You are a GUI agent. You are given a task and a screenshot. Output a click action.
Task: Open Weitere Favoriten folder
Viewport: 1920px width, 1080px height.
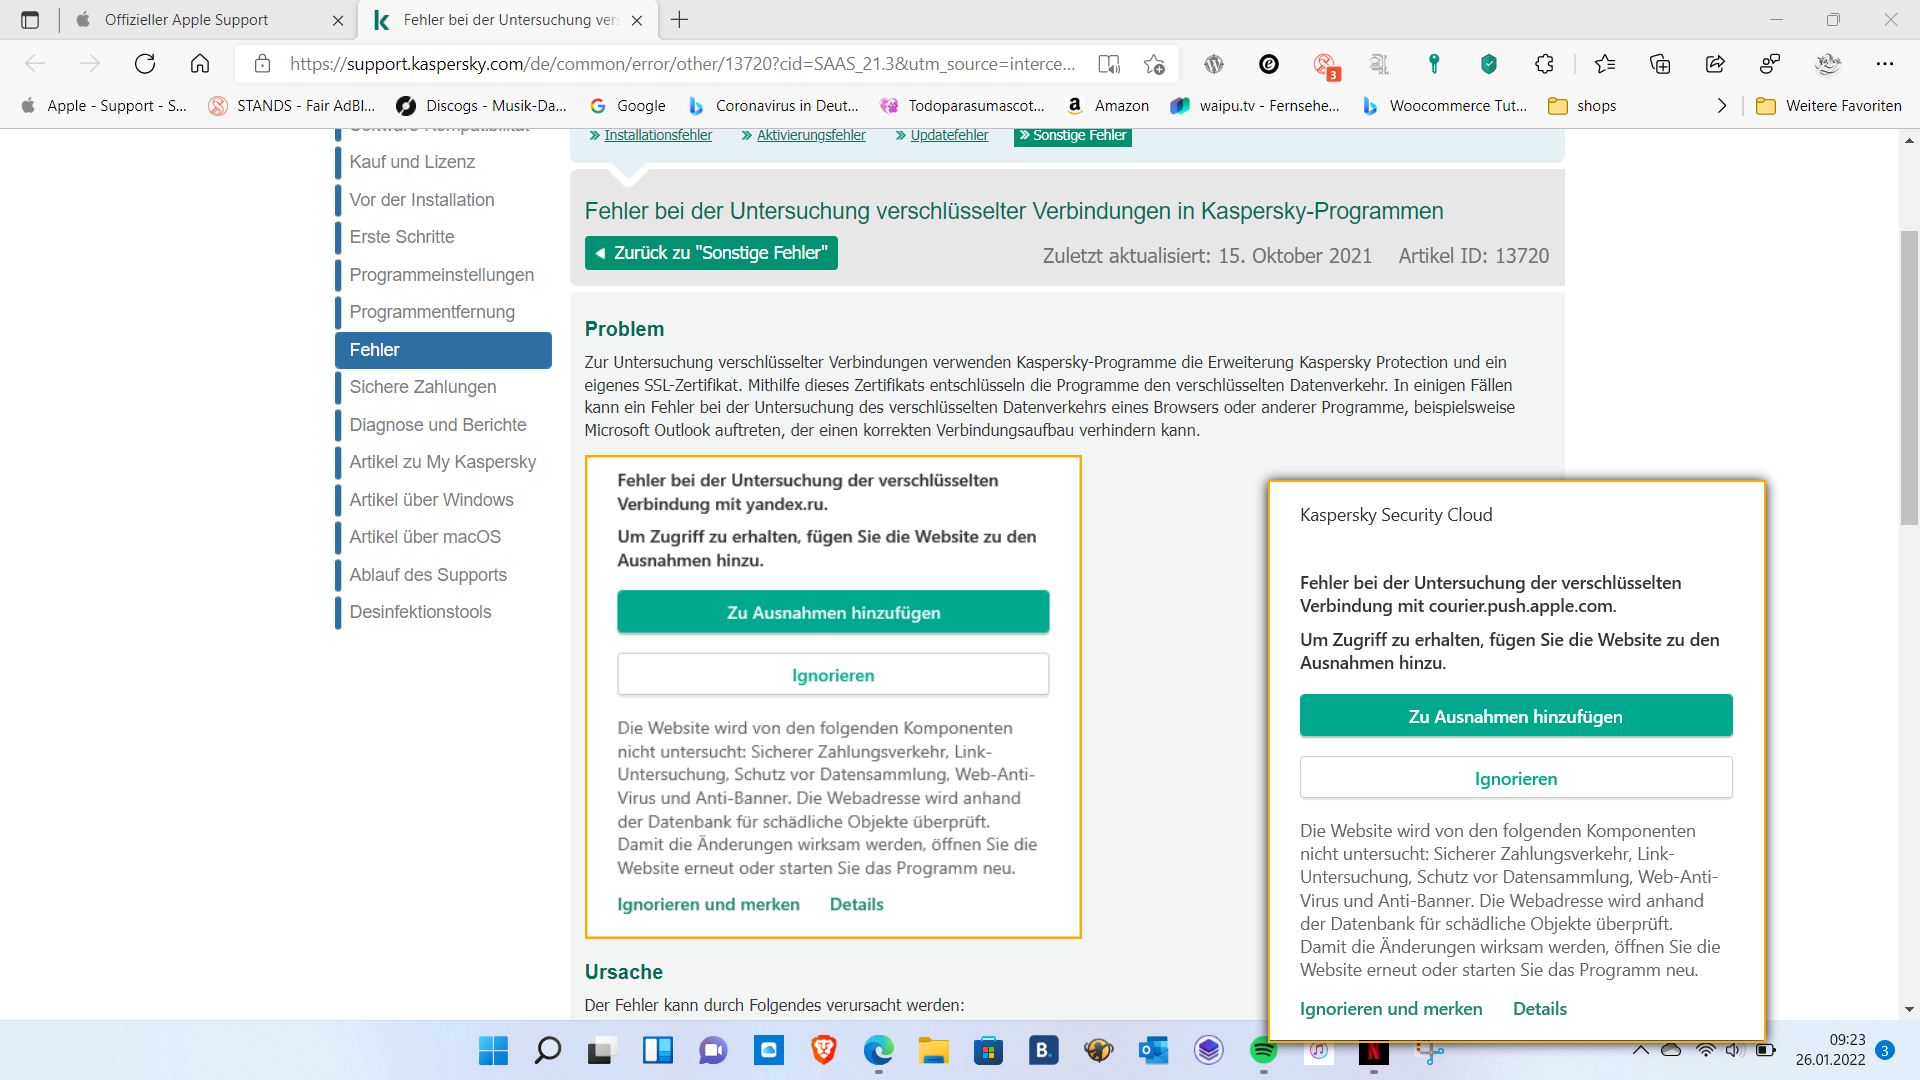tap(1829, 106)
